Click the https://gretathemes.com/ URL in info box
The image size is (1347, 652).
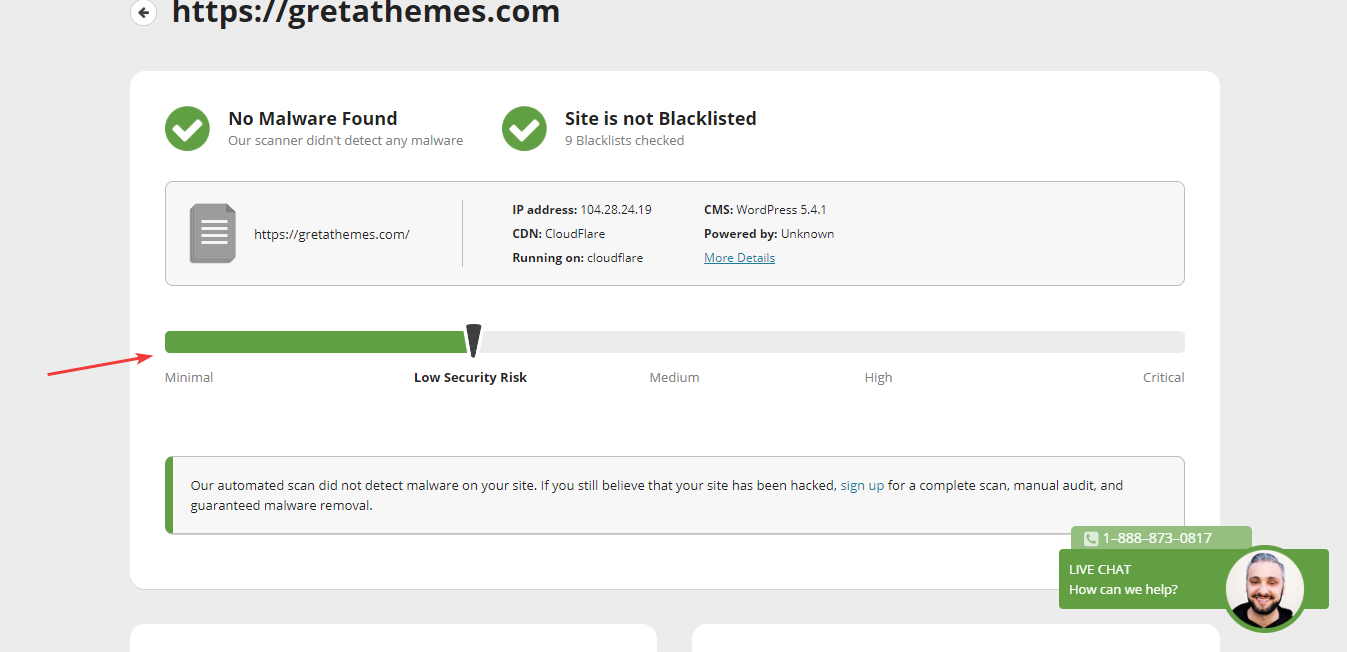(332, 235)
